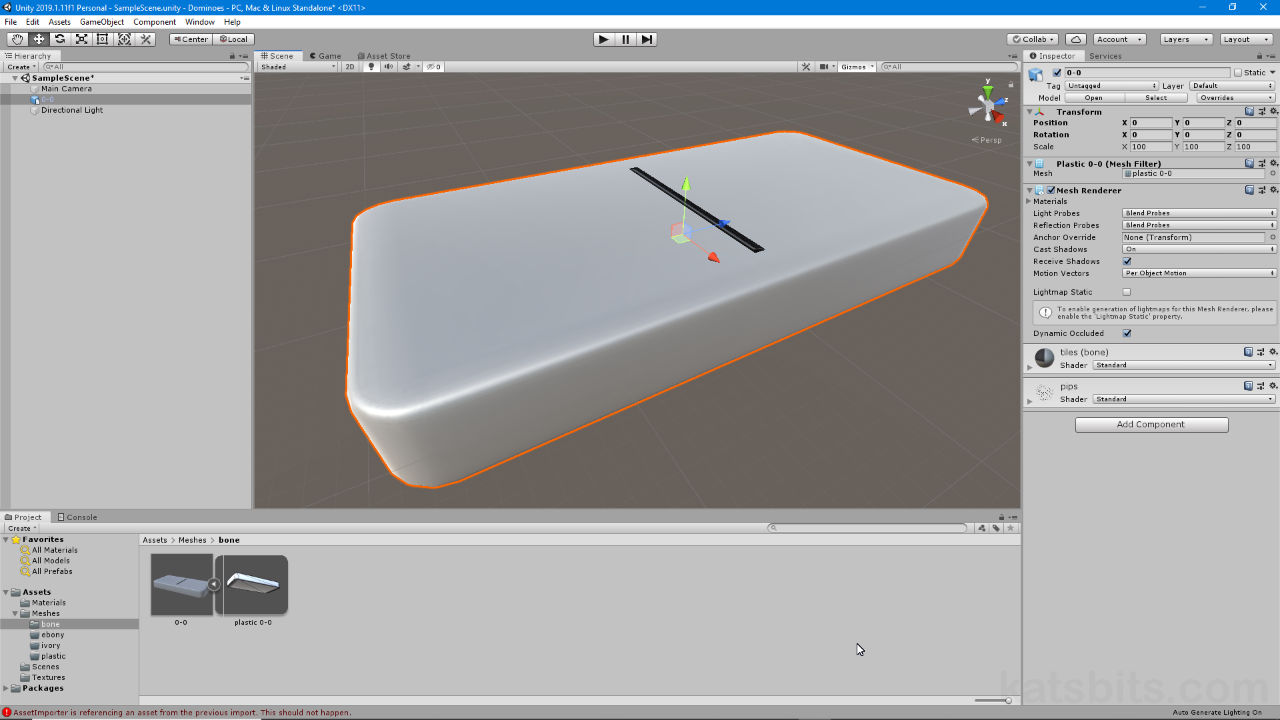Toggle scene effects rendering
Viewport: 1280px width, 720px height.
pyautogui.click(x=409, y=67)
